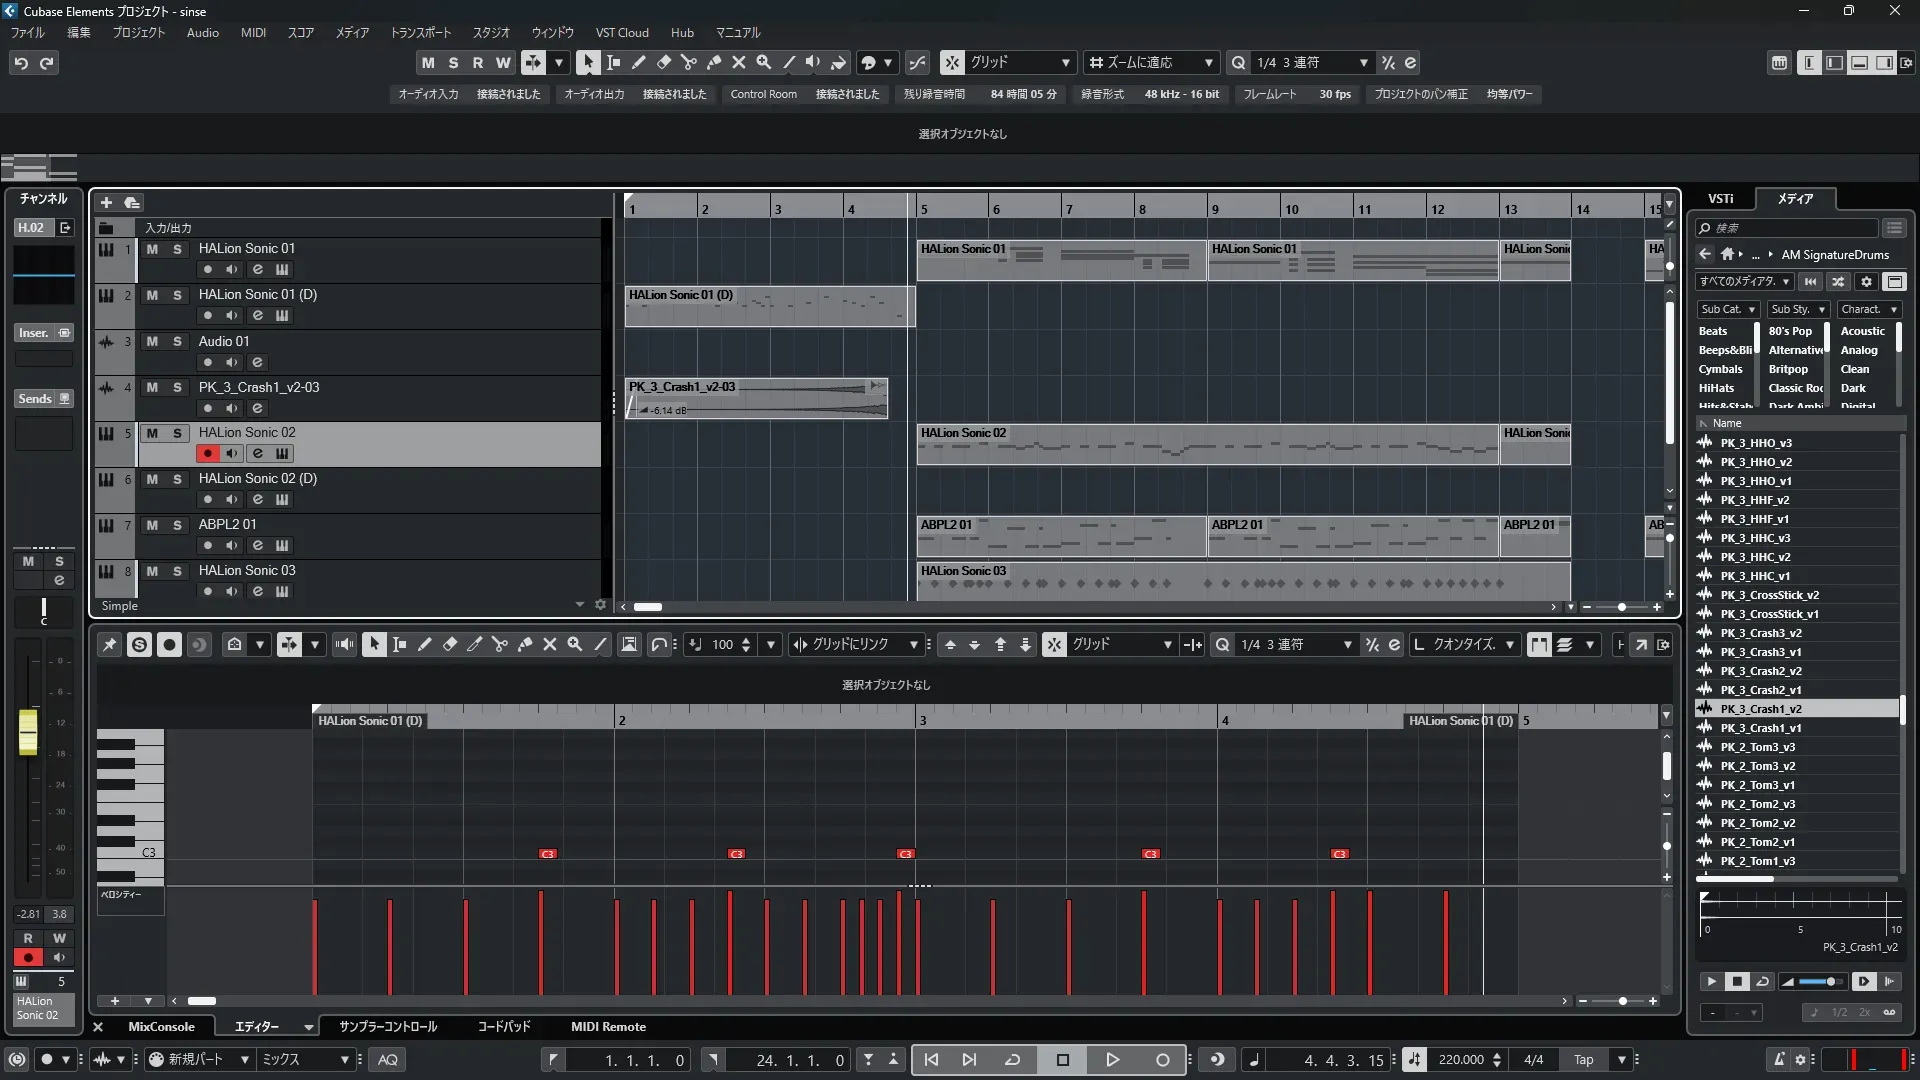Click the Tap tempo button
The width and height of the screenshot is (1920, 1080).
pyautogui.click(x=1583, y=1060)
